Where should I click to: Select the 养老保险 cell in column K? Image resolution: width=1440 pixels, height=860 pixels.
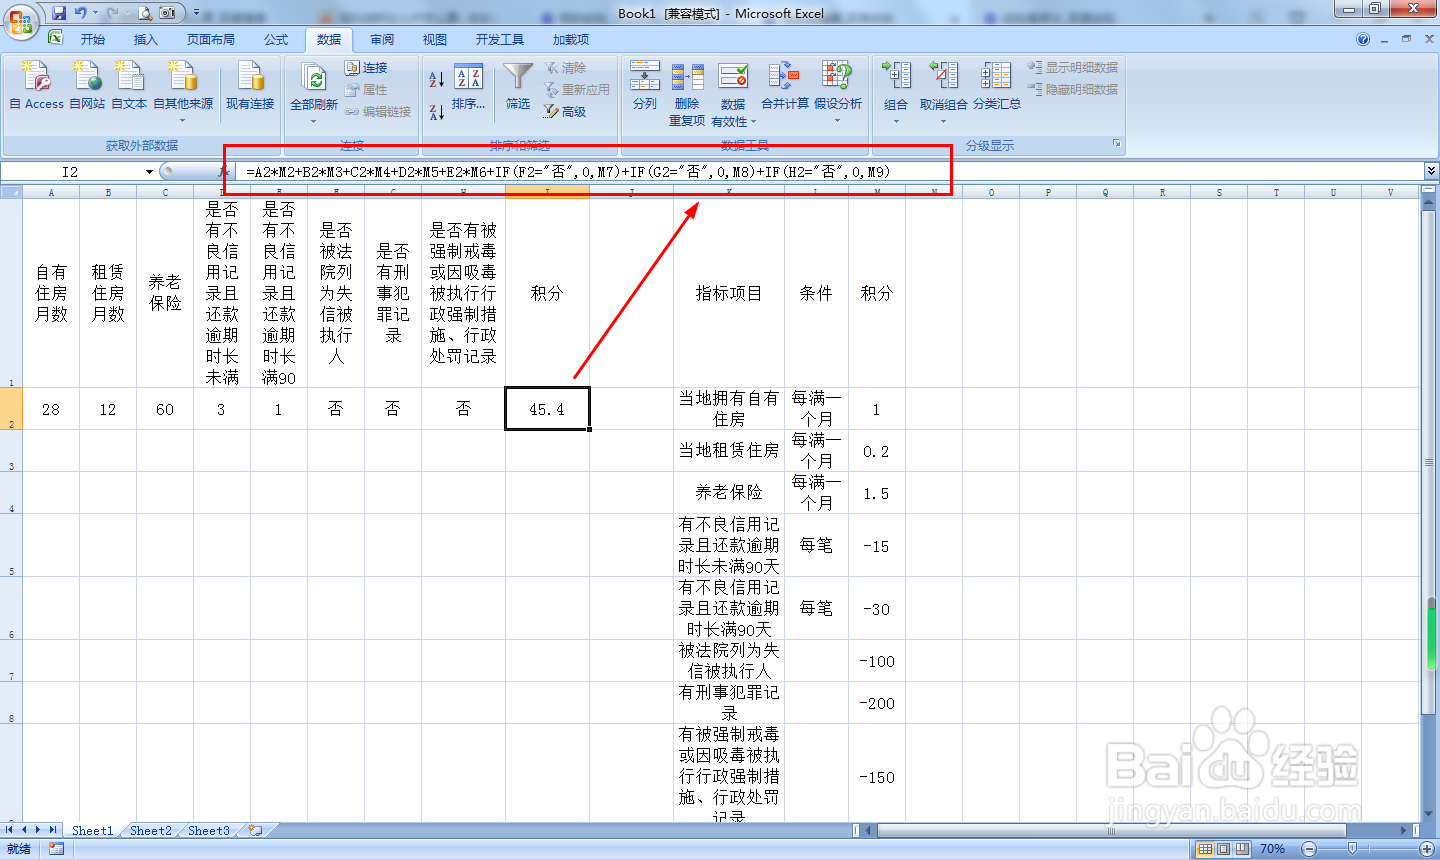(x=729, y=492)
